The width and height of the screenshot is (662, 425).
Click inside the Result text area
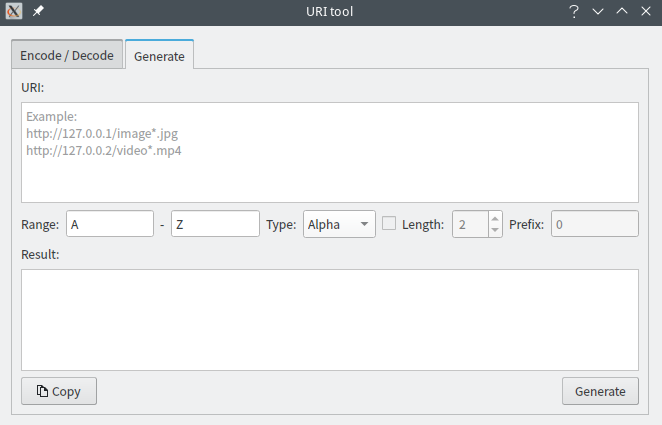coord(330,320)
